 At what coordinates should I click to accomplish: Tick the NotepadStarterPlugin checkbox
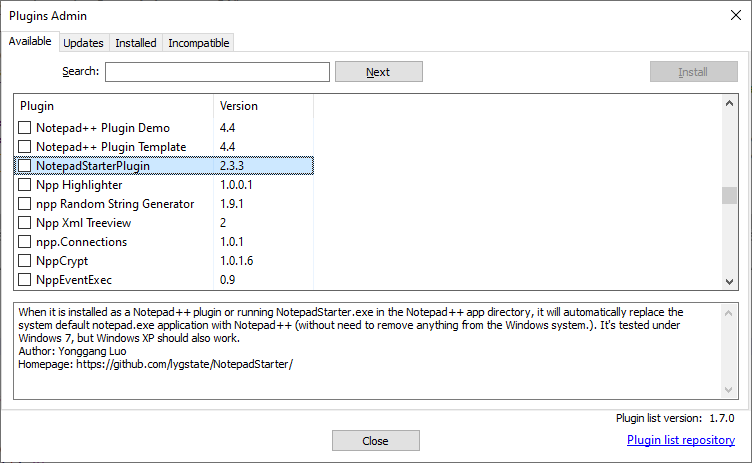click(24, 166)
